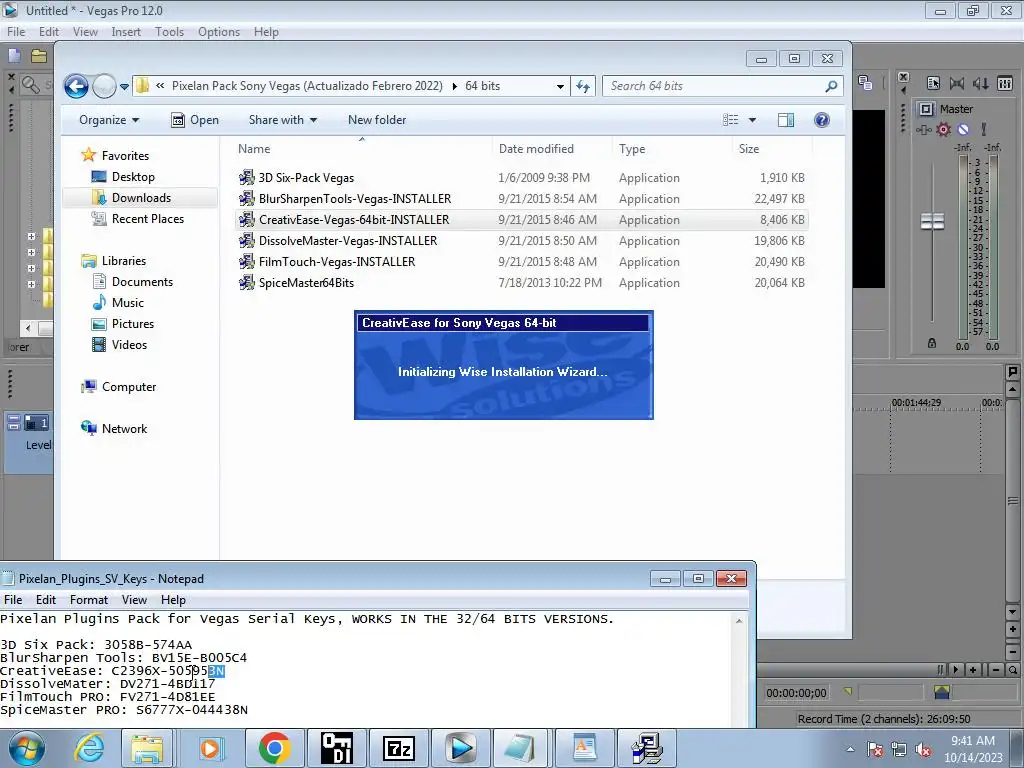Open Share with dropdown in Explorer
The height and width of the screenshot is (768, 1024).
(x=283, y=120)
